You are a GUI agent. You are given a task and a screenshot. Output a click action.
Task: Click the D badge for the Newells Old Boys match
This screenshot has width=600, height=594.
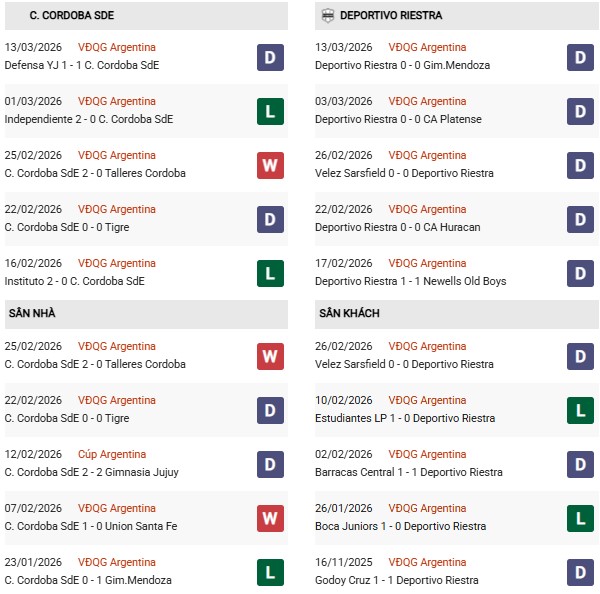pos(580,273)
